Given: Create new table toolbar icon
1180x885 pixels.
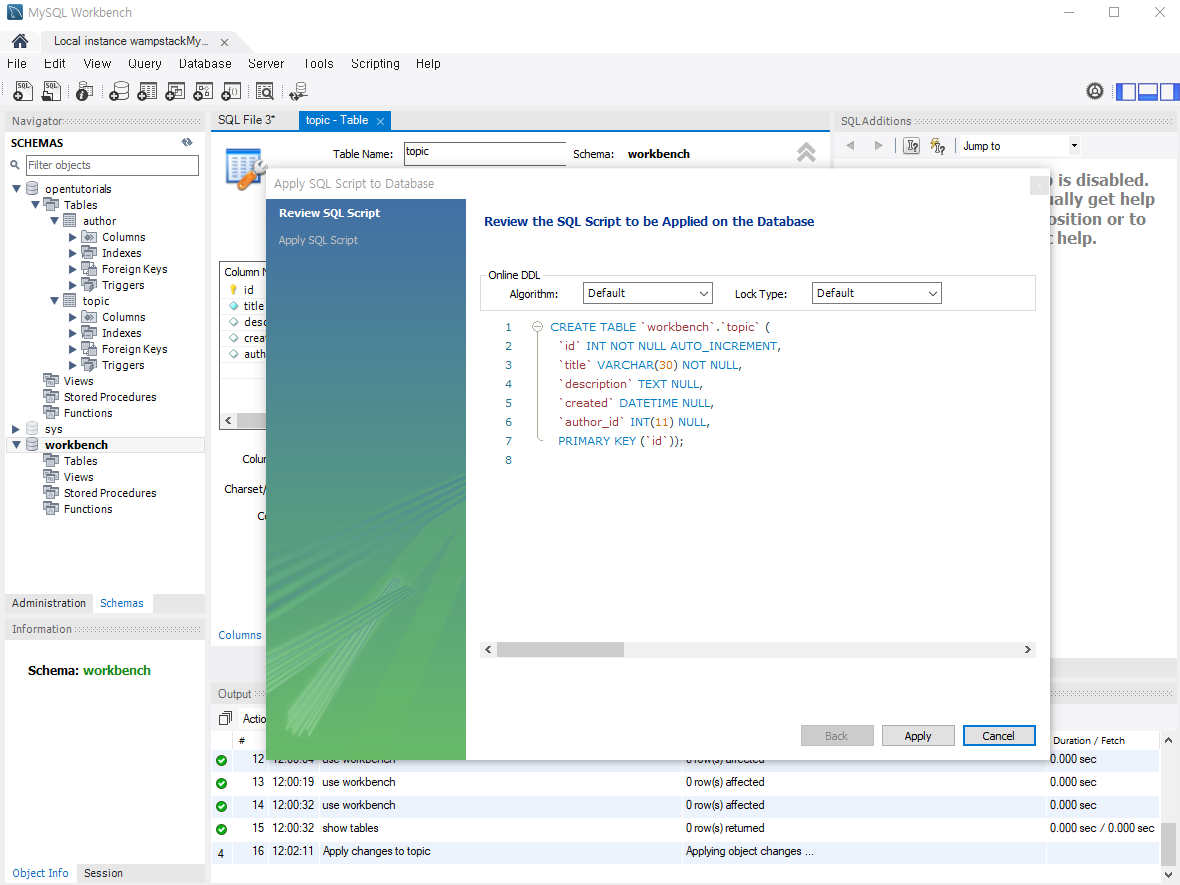Looking at the screenshot, I should pyautogui.click(x=147, y=91).
